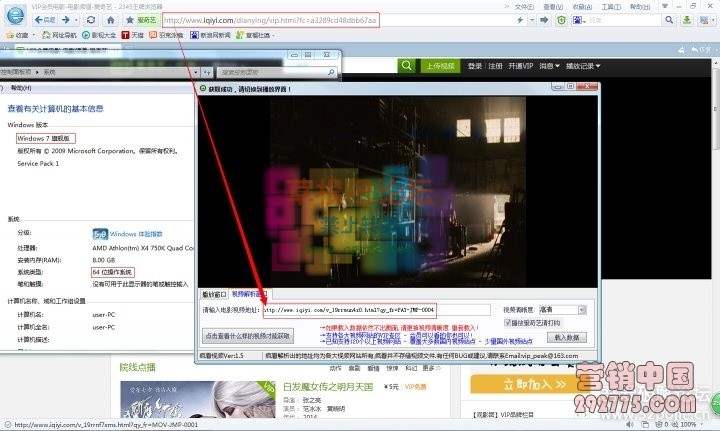Screen dimensions: 720x431
Task: Click the Windows 体验指数 rating icon
Action: (100, 234)
